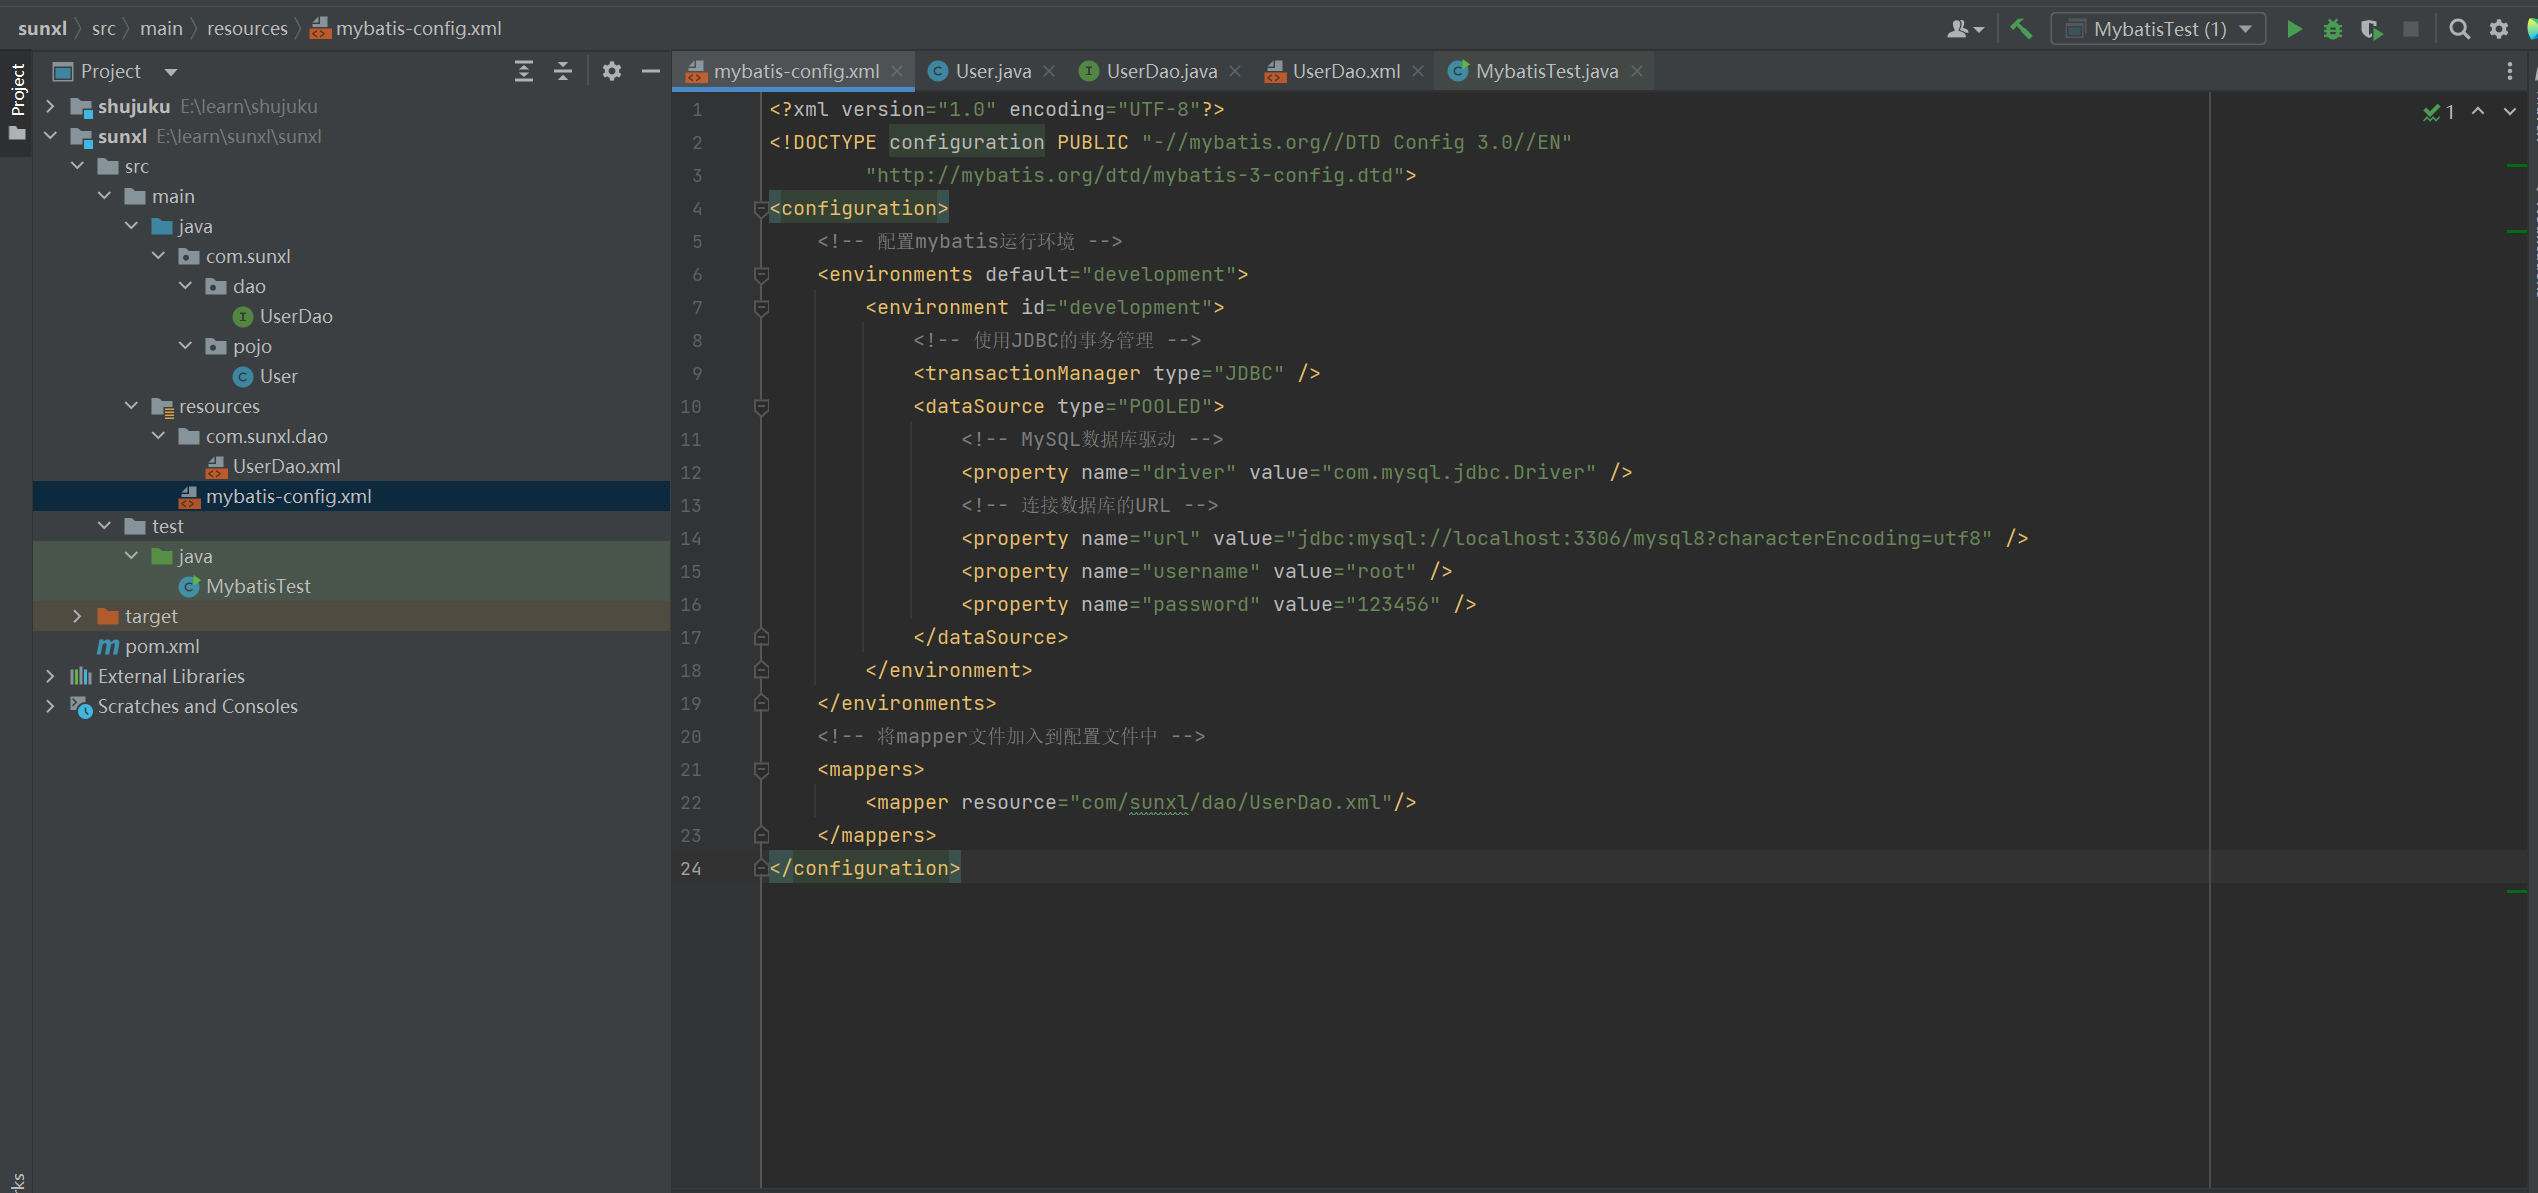The image size is (2538, 1193).
Task: Click Run with Coverage icon
Action: (x=2371, y=29)
